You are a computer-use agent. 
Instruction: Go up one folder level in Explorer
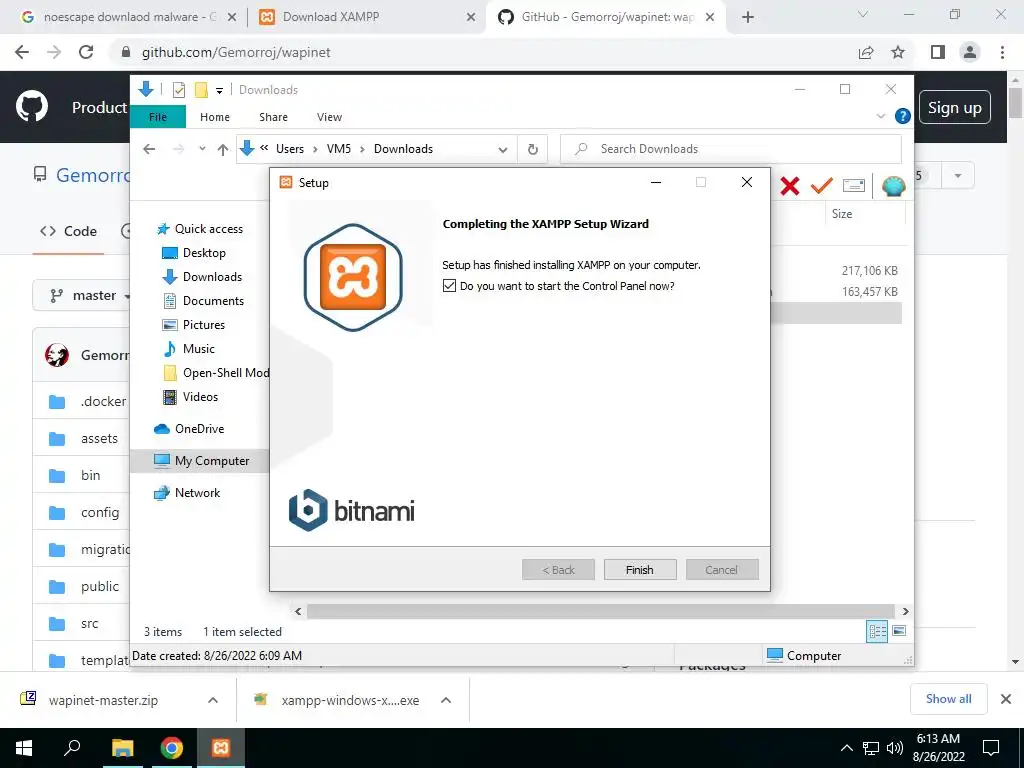point(223,150)
